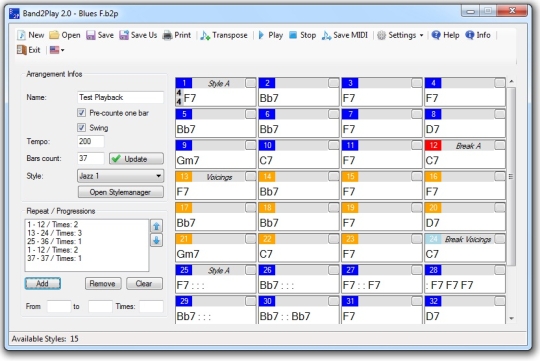Click the Bars count field
Screen dimensions: 540x361
pyautogui.click(x=91, y=158)
